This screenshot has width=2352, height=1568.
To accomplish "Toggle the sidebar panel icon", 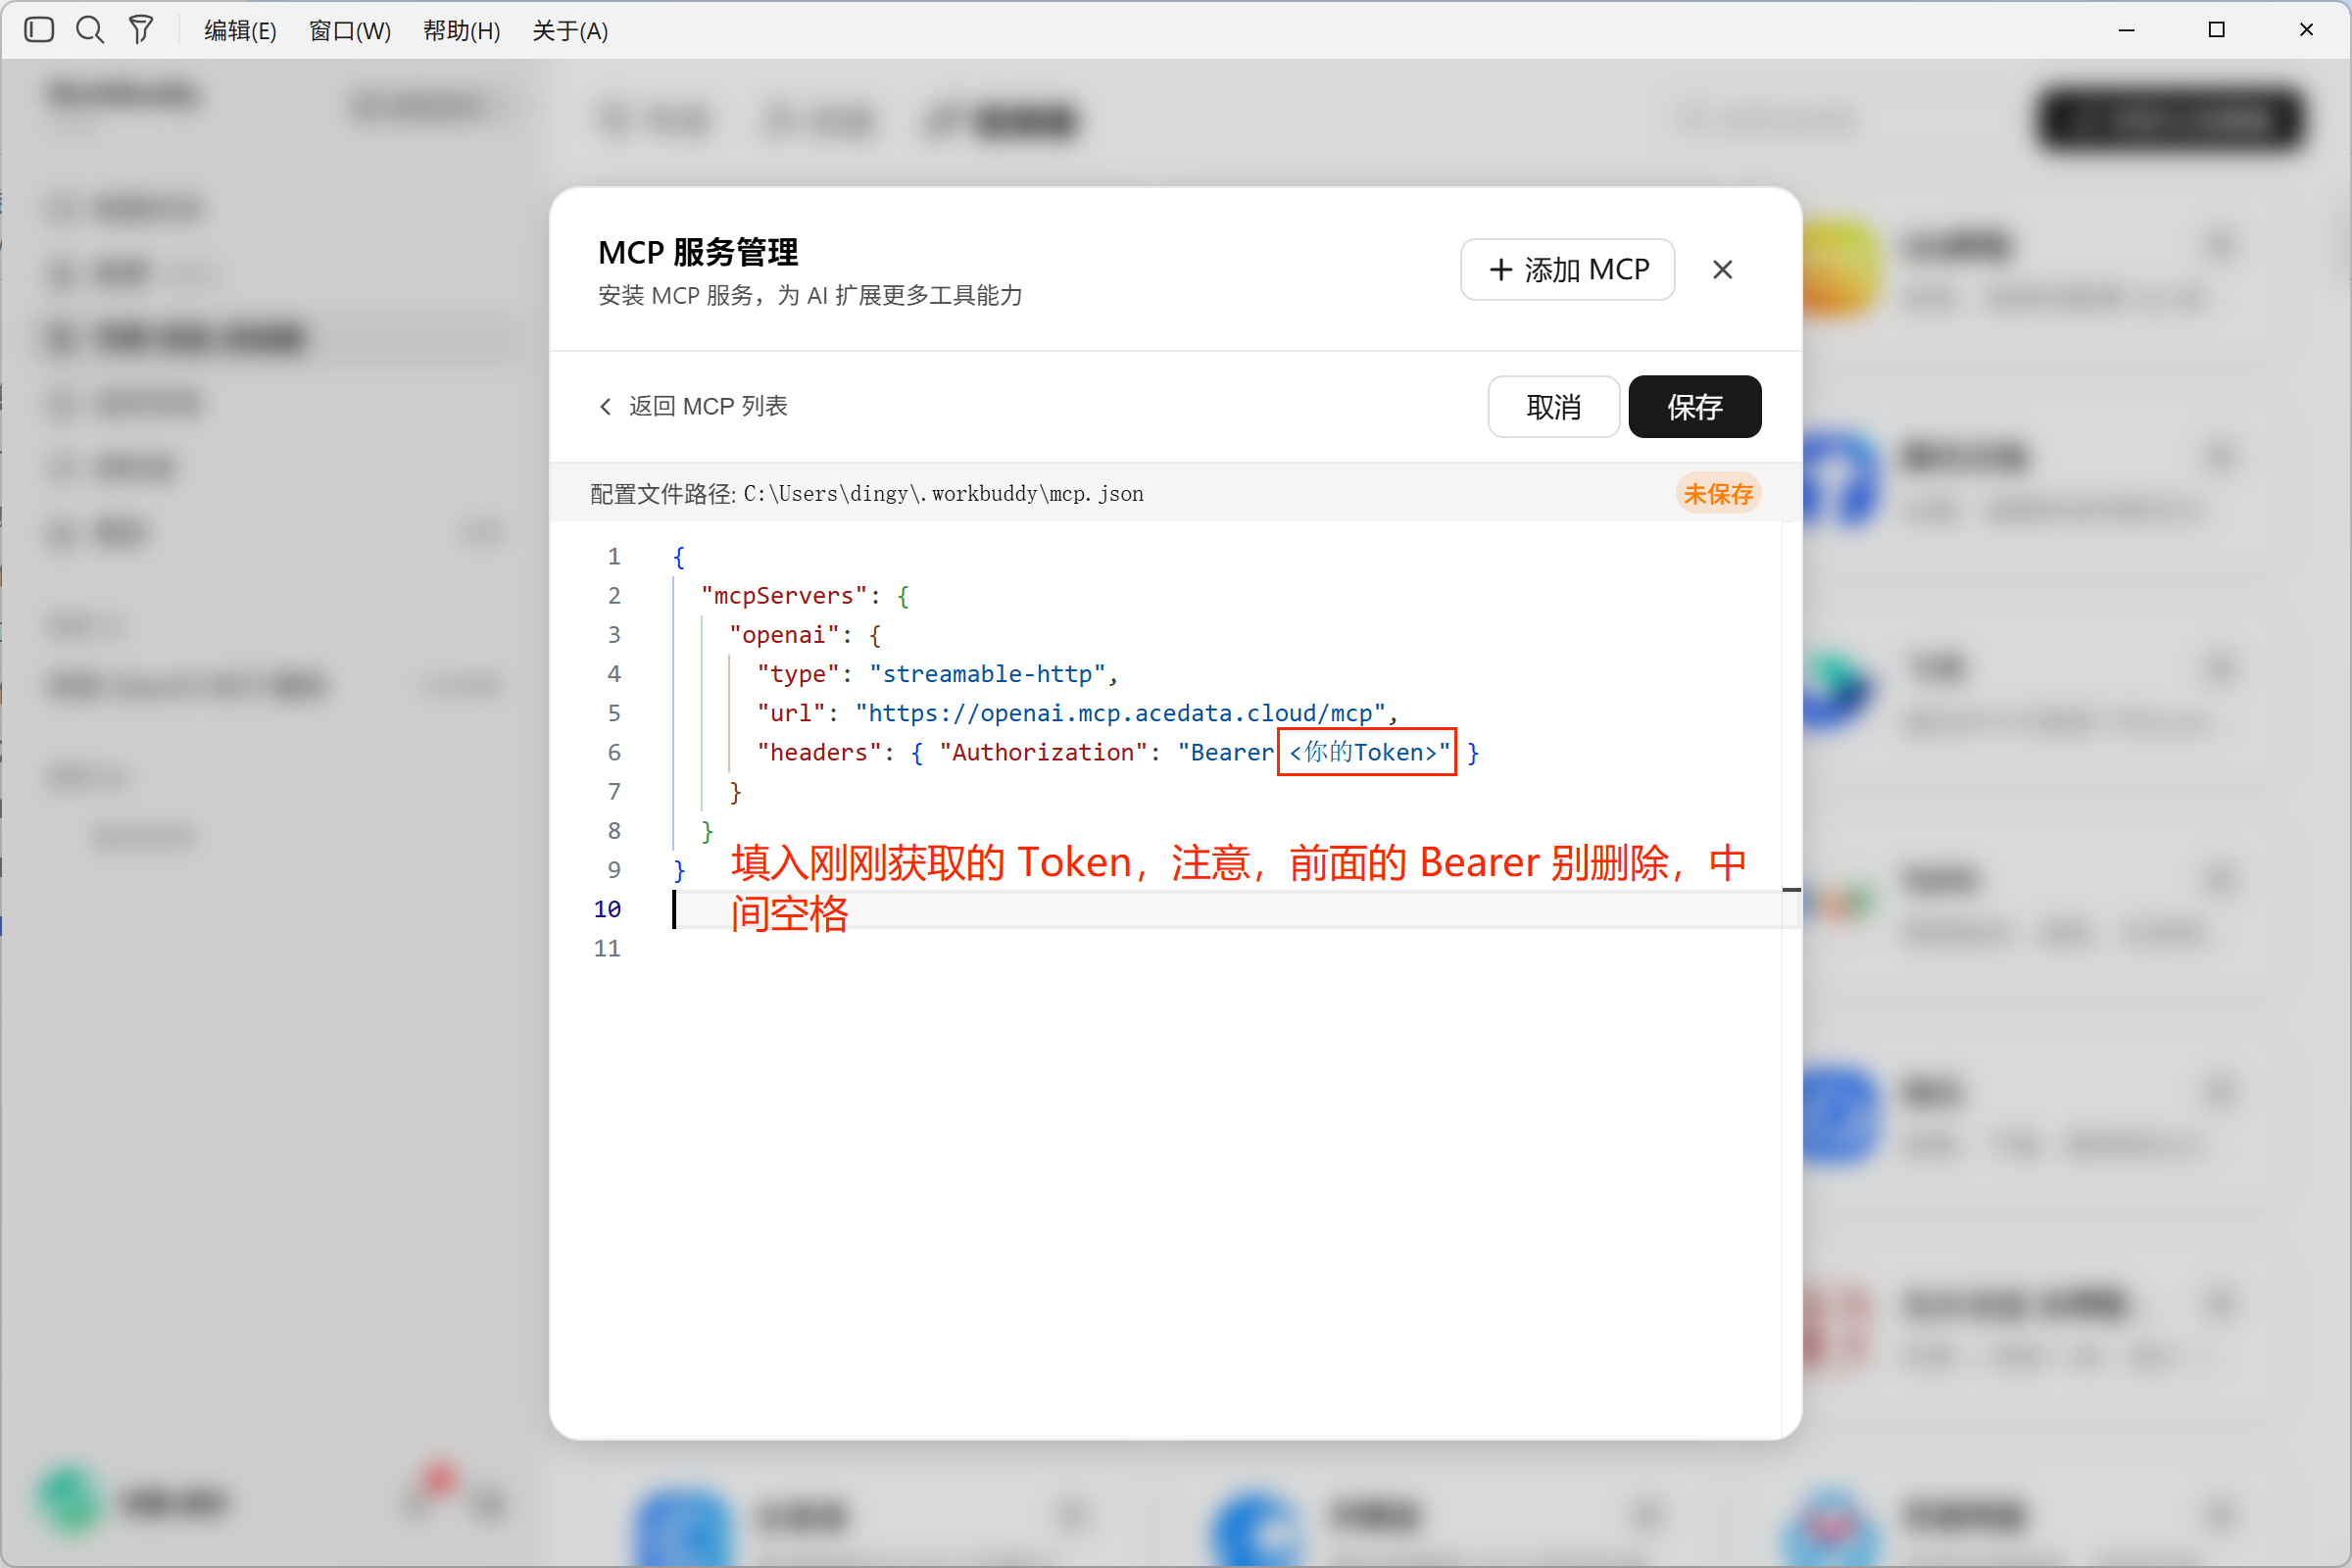I will [x=39, y=30].
